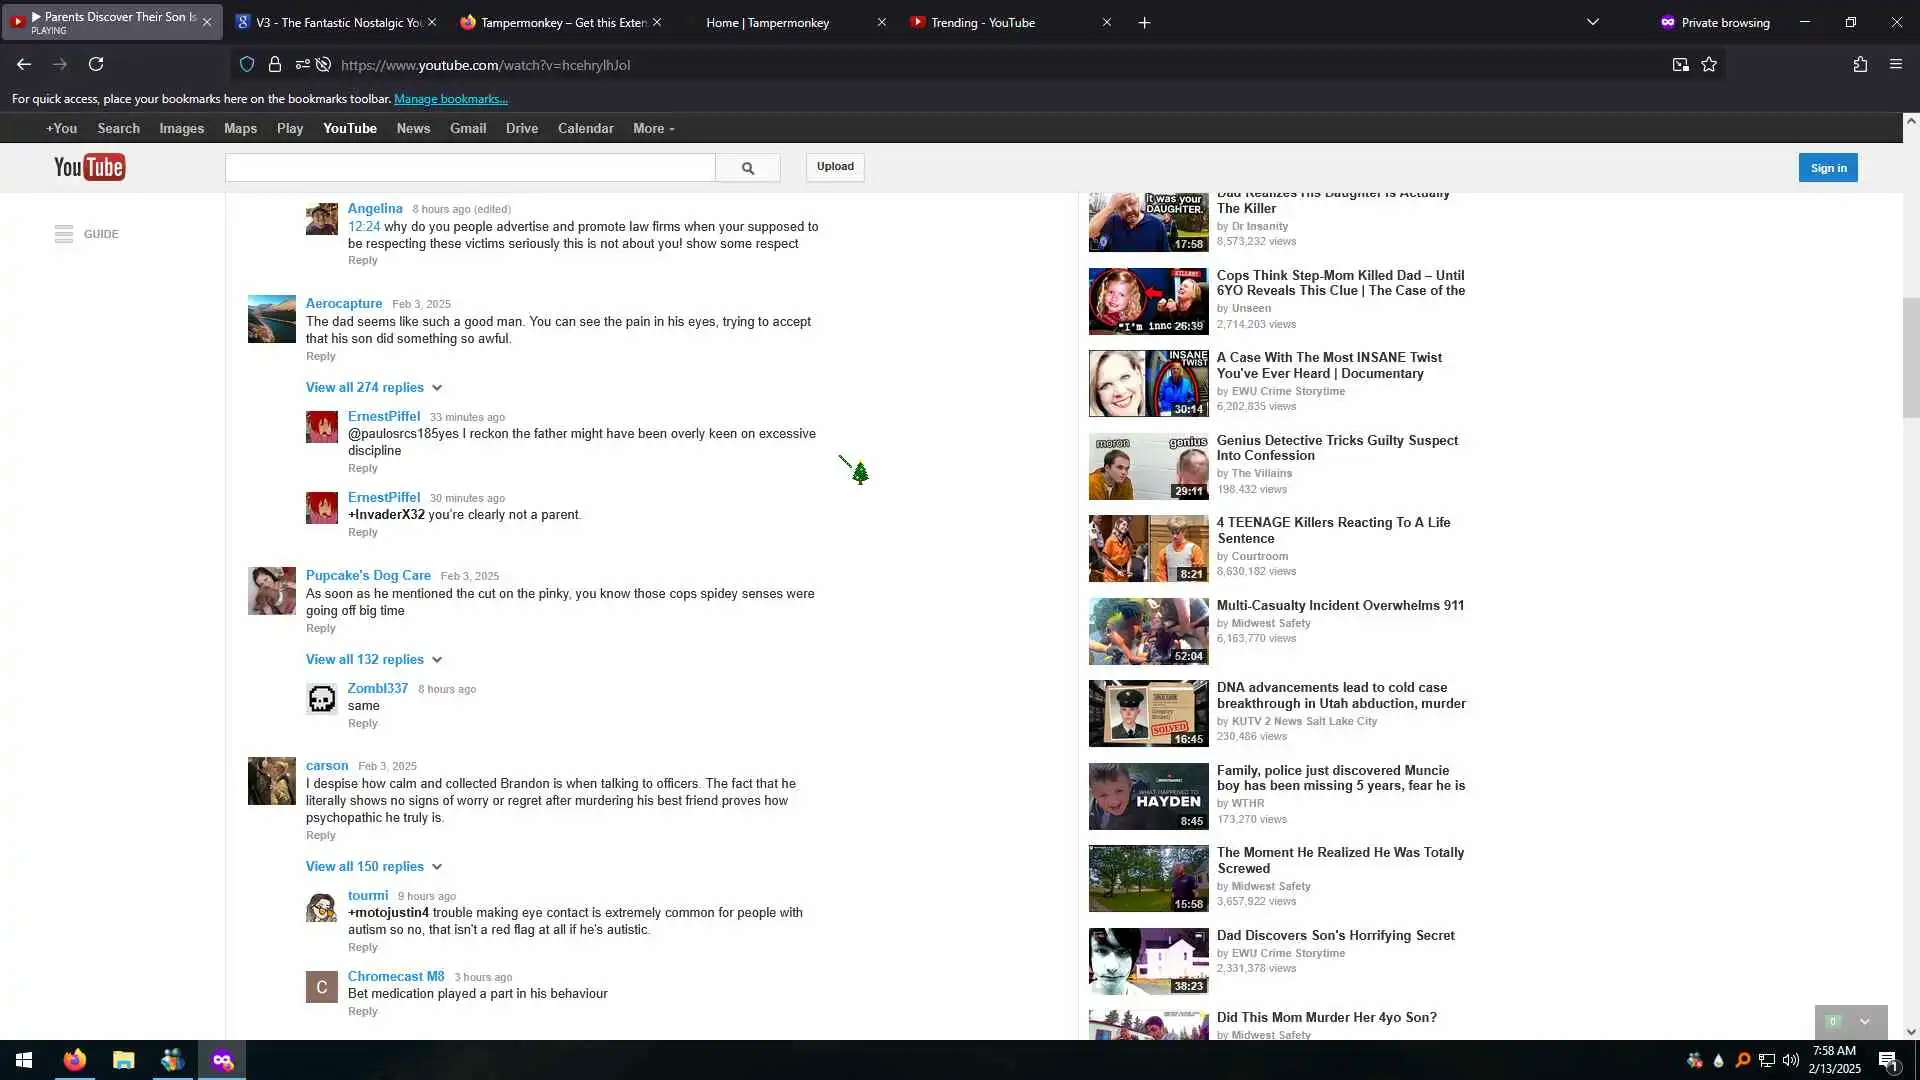Click the magnifier search button
This screenshot has height=1080, width=1920.
tap(747, 168)
